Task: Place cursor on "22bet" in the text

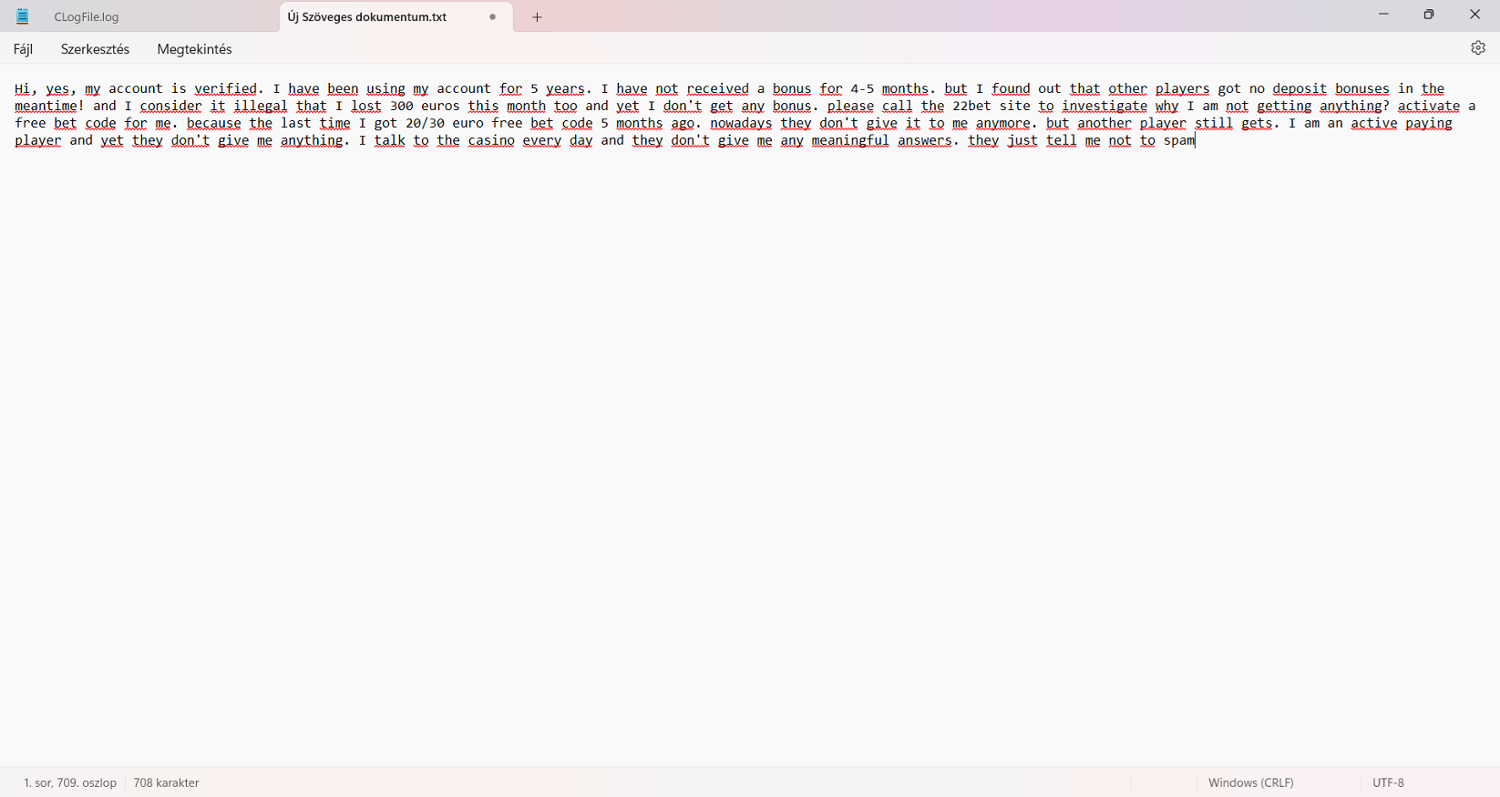Action: tap(972, 106)
